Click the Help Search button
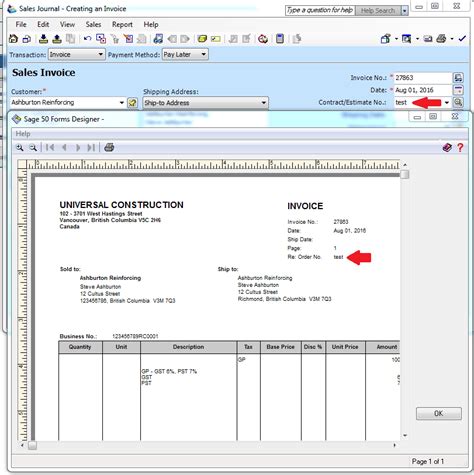This screenshot has height=475, width=474. (x=378, y=11)
